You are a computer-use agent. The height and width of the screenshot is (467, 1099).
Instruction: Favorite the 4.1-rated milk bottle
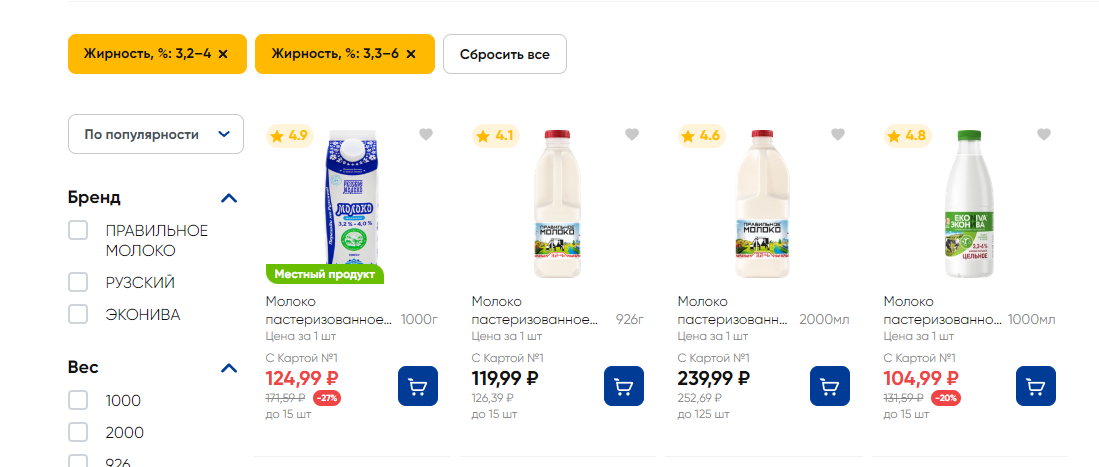632,135
